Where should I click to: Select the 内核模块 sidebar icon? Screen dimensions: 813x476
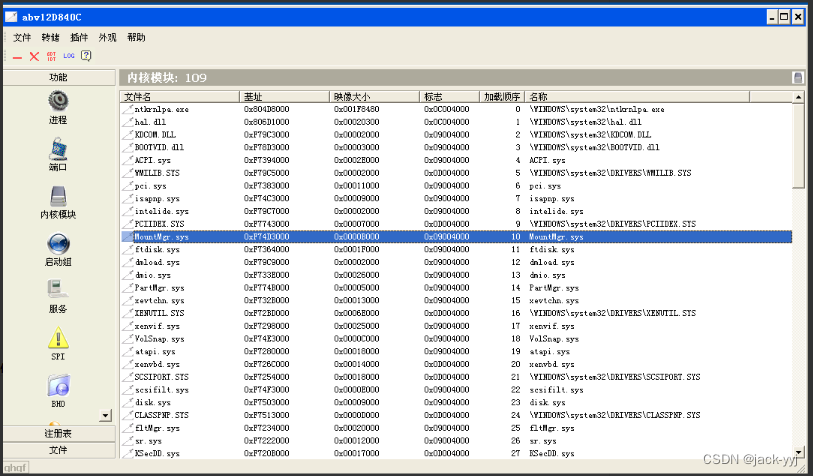[58, 202]
